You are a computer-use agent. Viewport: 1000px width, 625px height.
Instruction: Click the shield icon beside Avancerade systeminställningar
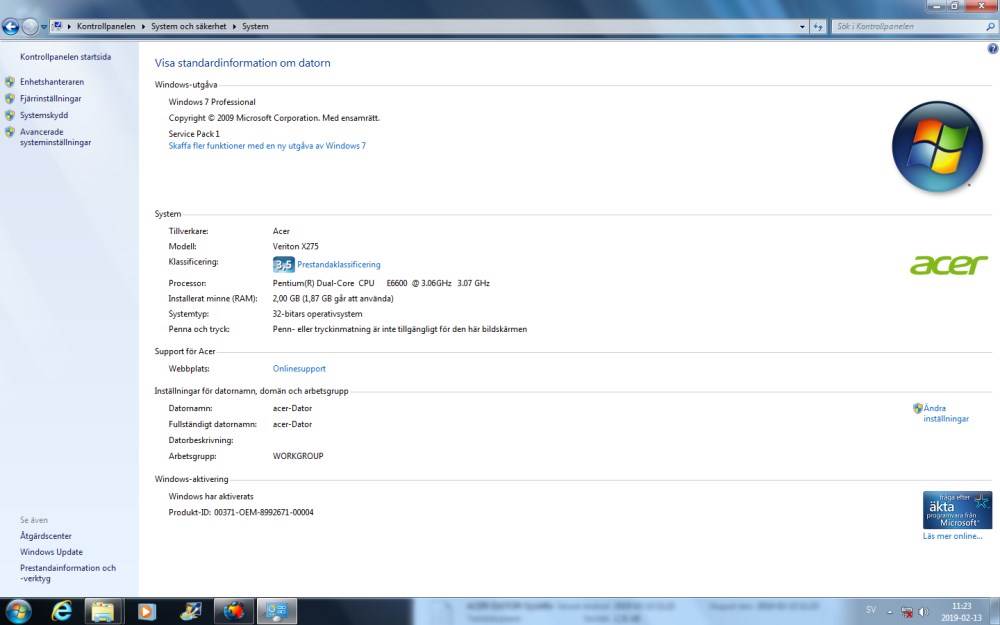coord(10,132)
